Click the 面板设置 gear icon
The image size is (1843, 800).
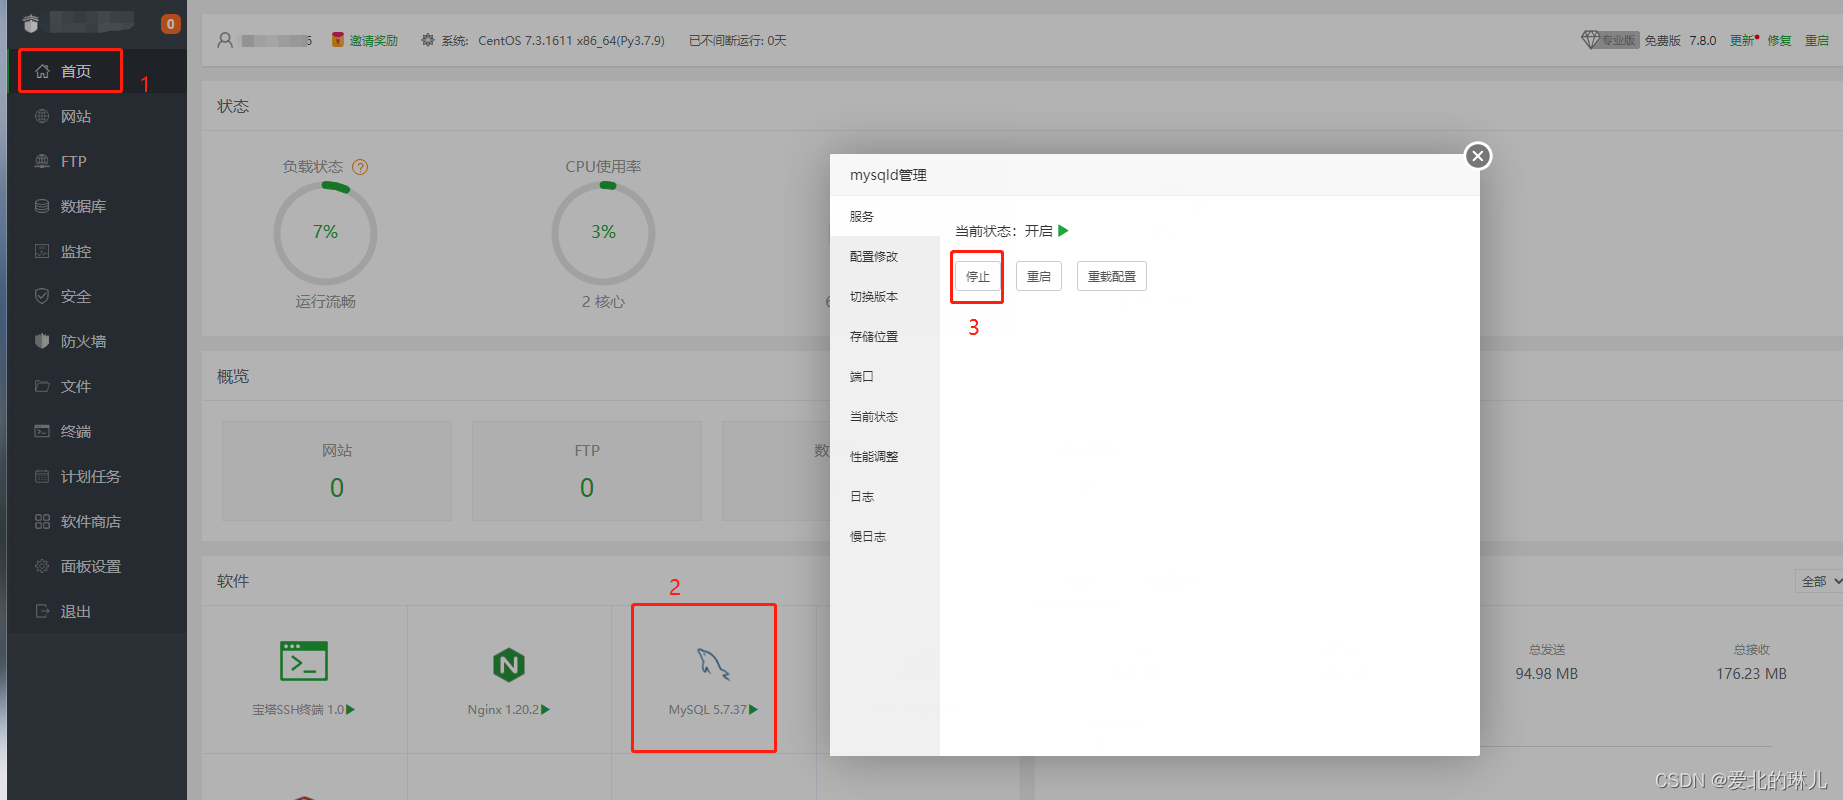42,566
